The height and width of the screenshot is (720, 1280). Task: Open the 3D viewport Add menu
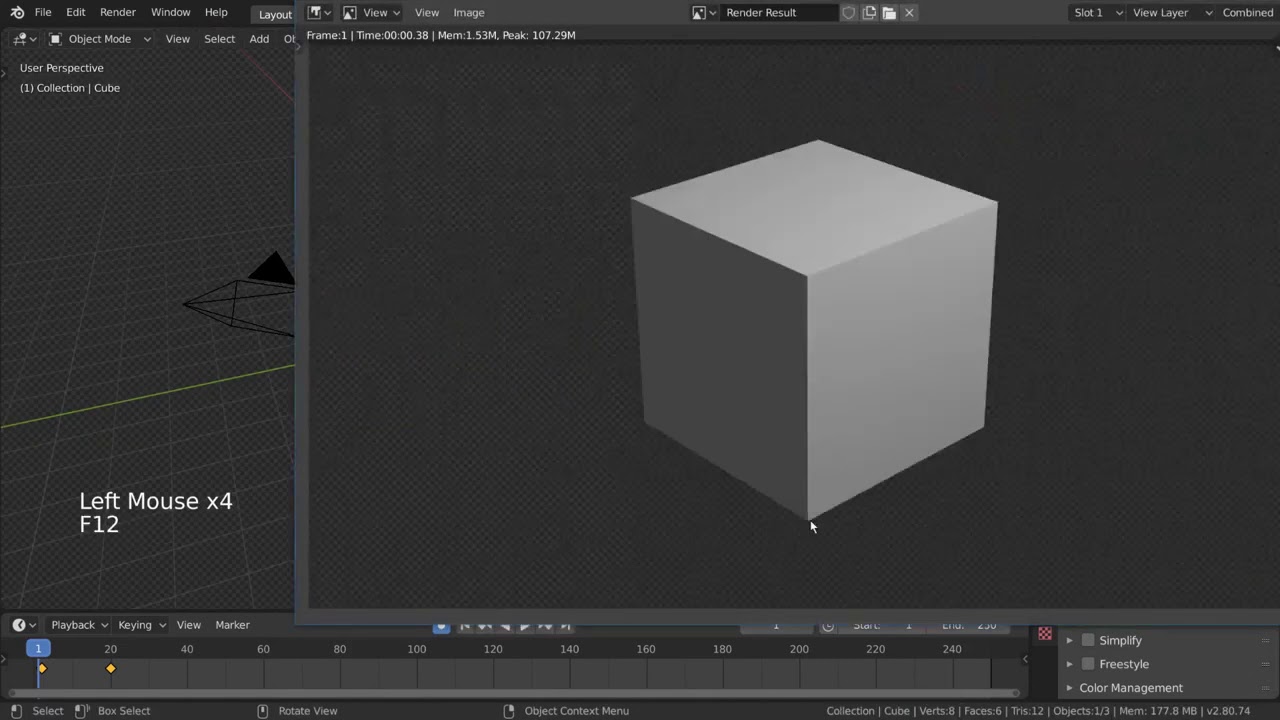pos(259,38)
